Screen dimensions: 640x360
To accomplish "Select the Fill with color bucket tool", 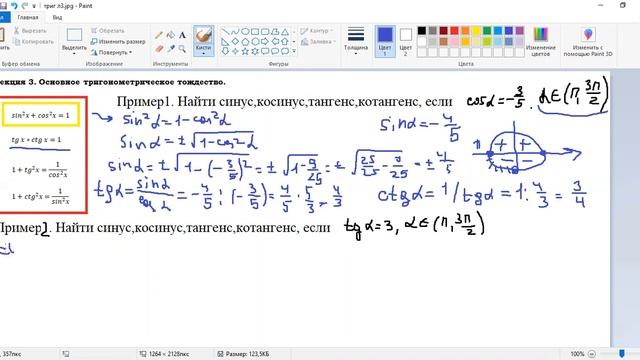I will pyautogui.click(x=171, y=35).
